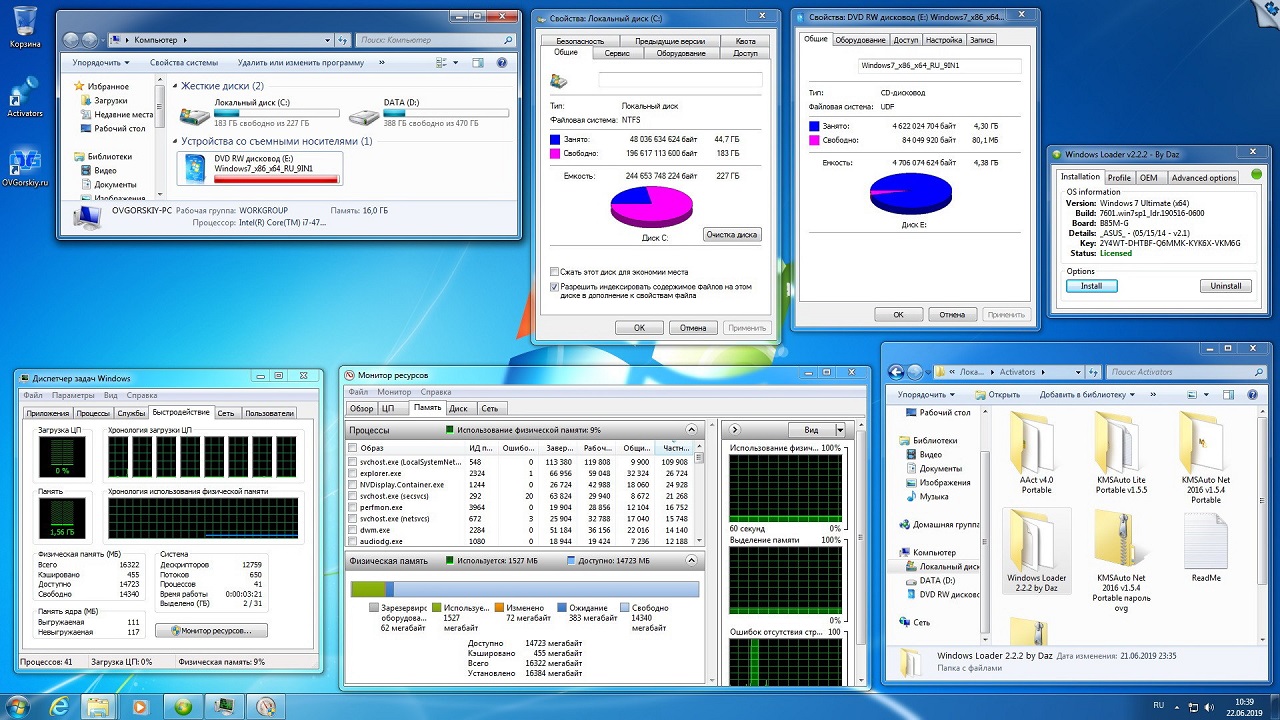Click Install in Windows Loader

coord(1091,285)
